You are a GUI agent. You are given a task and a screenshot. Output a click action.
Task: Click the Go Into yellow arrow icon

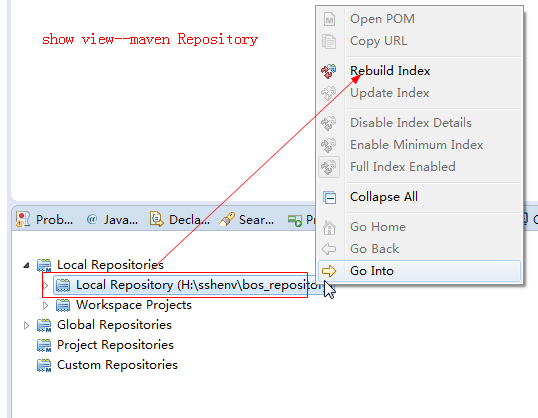(x=329, y=271)
